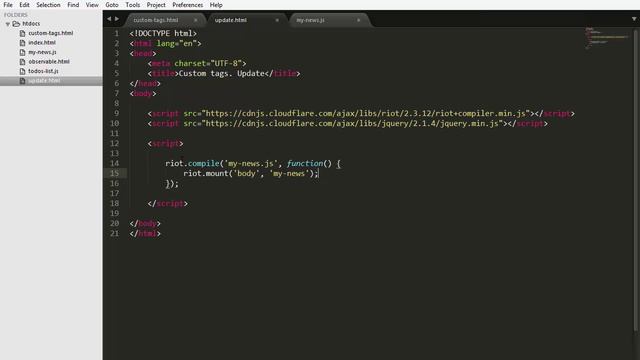Image resolution: width=640 pixels, height=360 pixels.
Task: Open the View menu
Action: point(92,5)
